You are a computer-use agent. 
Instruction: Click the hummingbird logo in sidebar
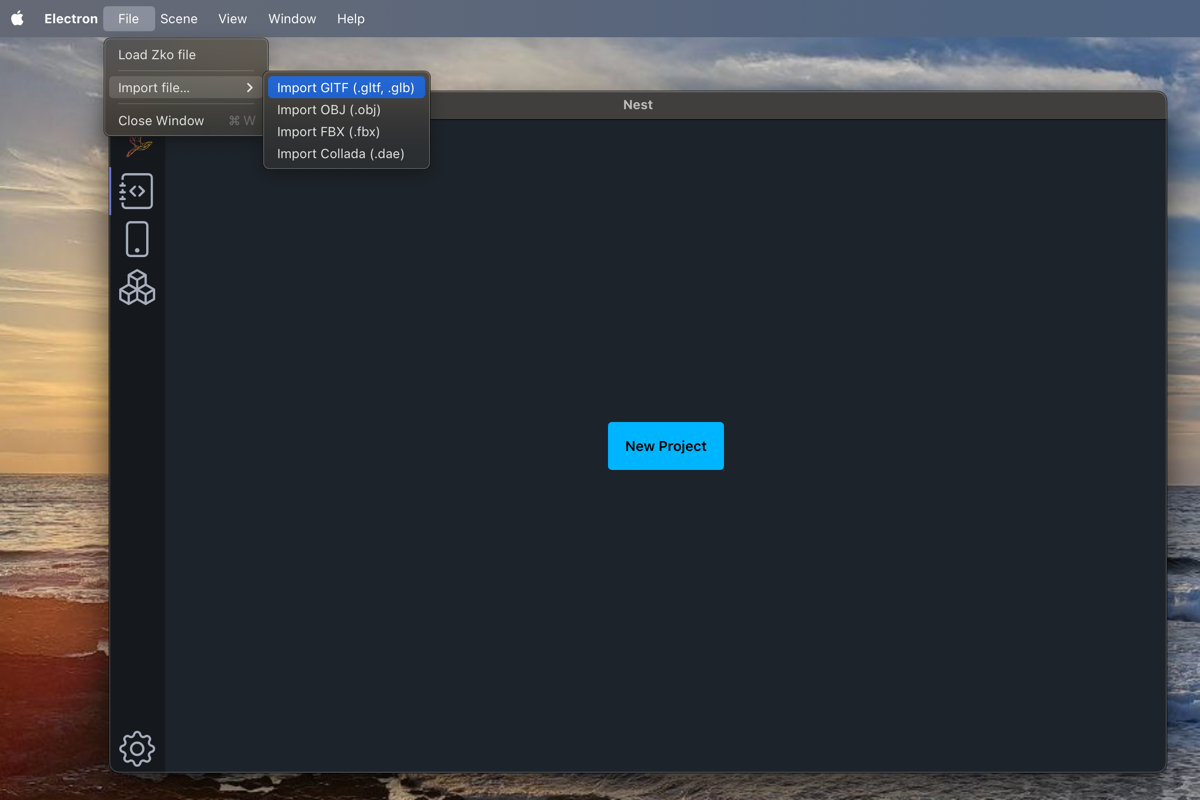139,147
